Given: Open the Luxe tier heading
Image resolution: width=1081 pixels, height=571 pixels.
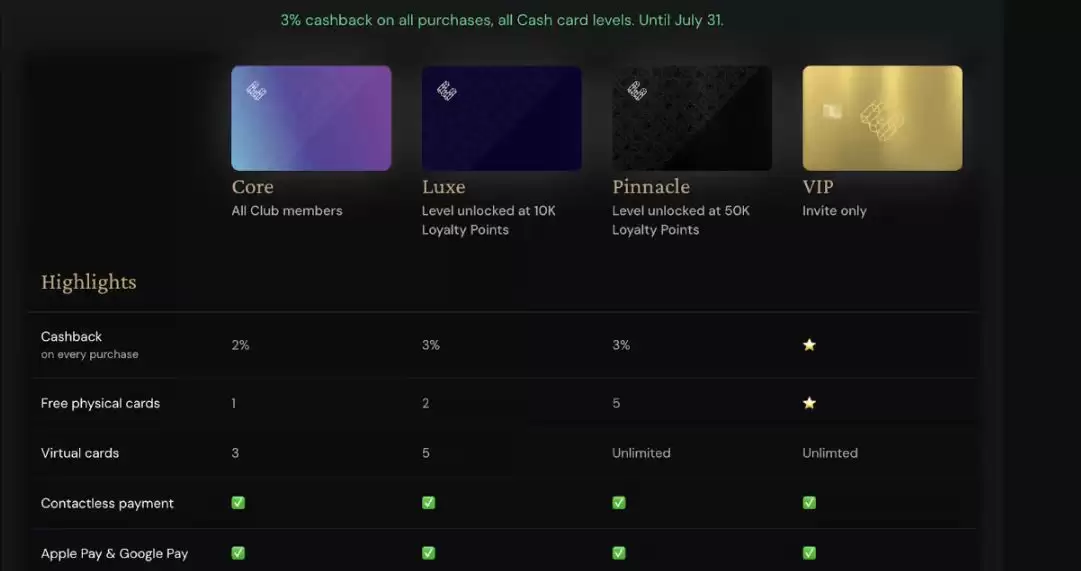Looking at the screenshot, I should (x=443, y=187).
